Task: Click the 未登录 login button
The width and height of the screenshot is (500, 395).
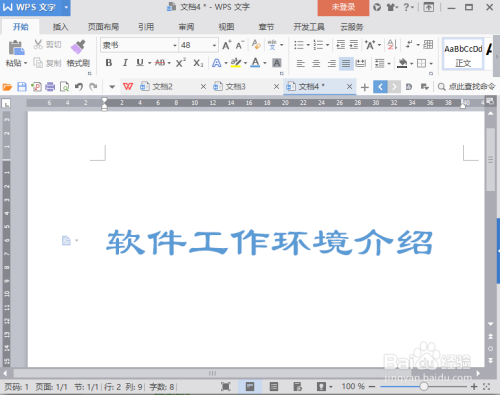Action: click(x=343, y=7)
